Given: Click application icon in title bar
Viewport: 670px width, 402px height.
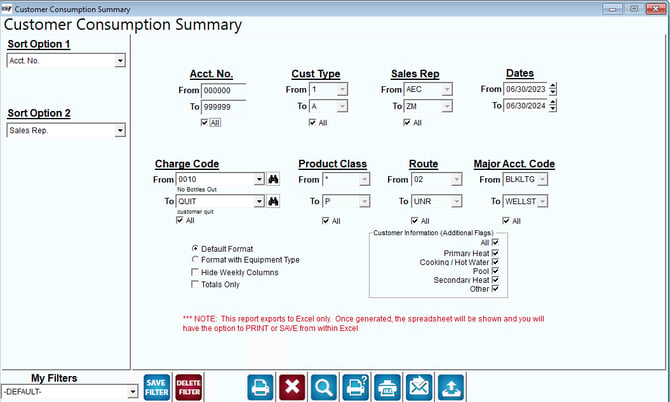Looking at the screenshot, I should [x=6, y=9].
